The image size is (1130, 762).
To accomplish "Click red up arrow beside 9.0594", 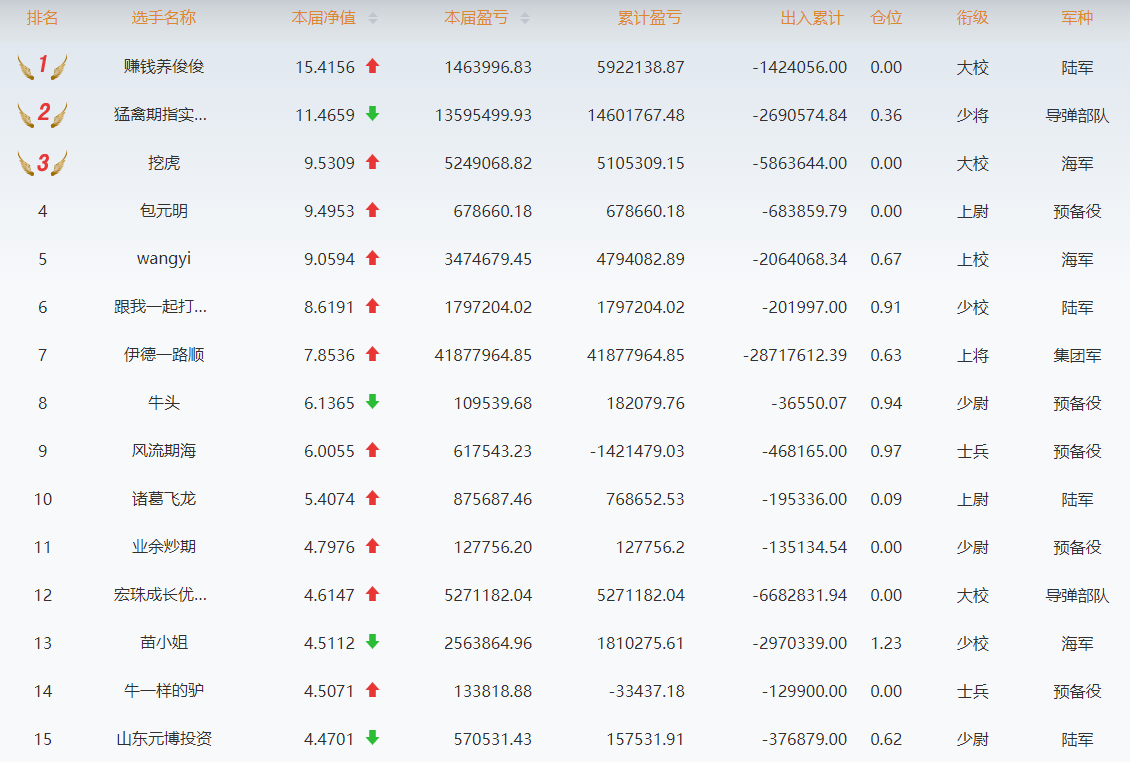I will pos(373,258).
